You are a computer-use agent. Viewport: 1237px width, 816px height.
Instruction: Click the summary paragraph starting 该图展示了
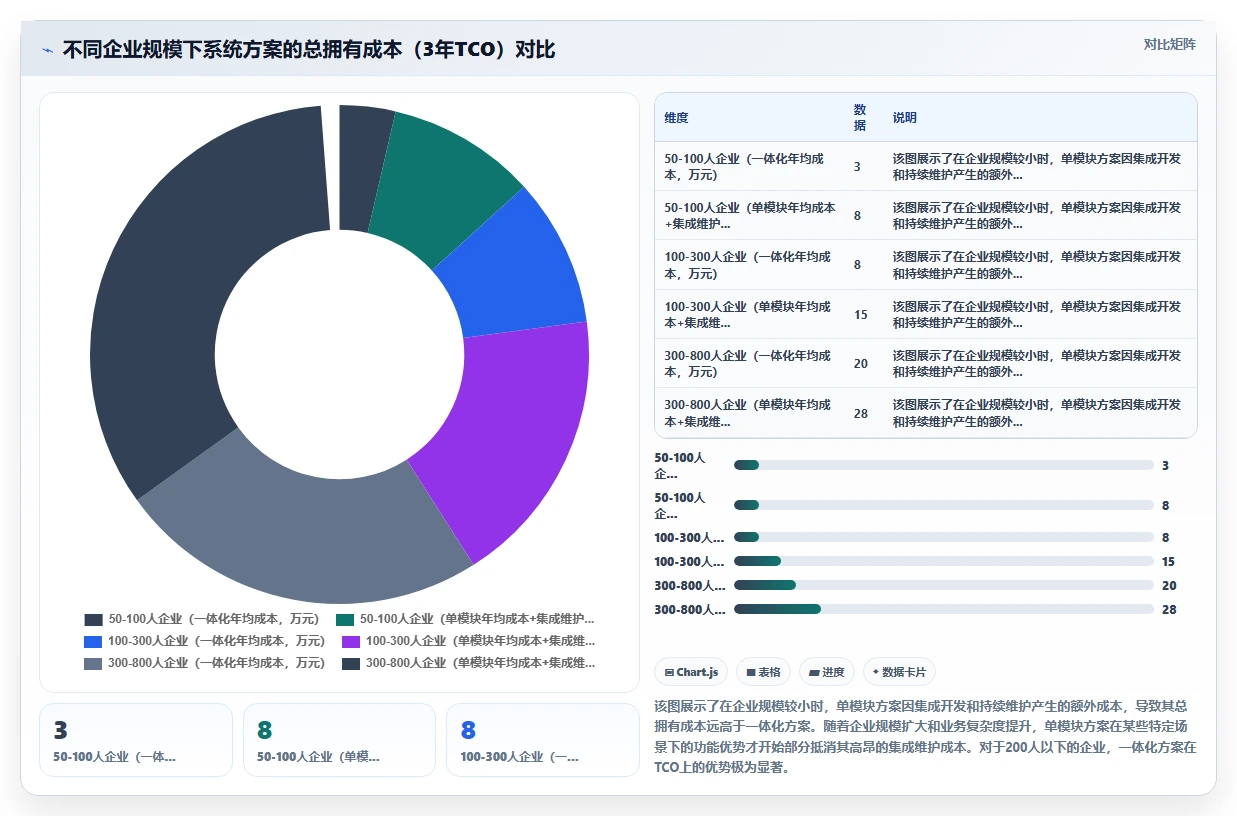925,737
